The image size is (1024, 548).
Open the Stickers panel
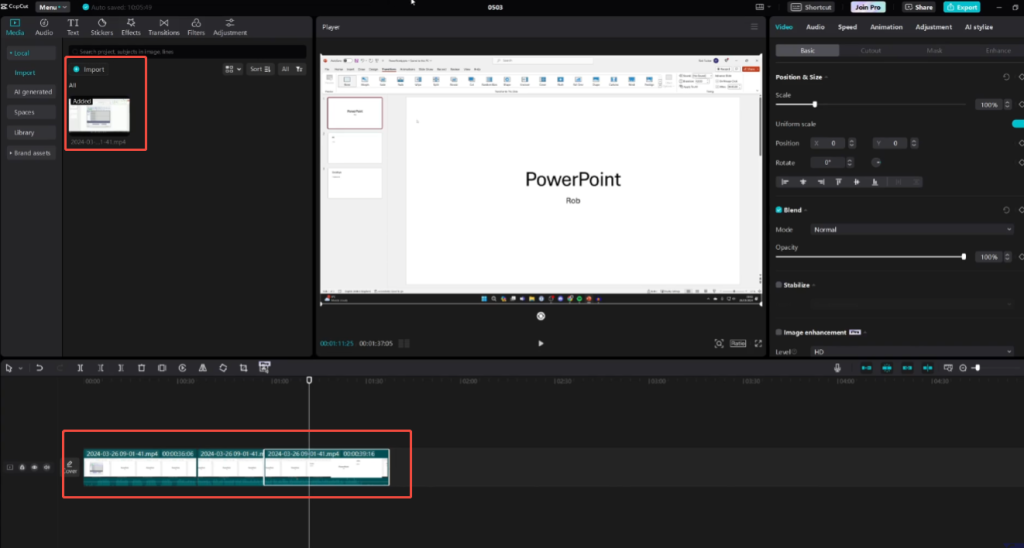(102, 27)
